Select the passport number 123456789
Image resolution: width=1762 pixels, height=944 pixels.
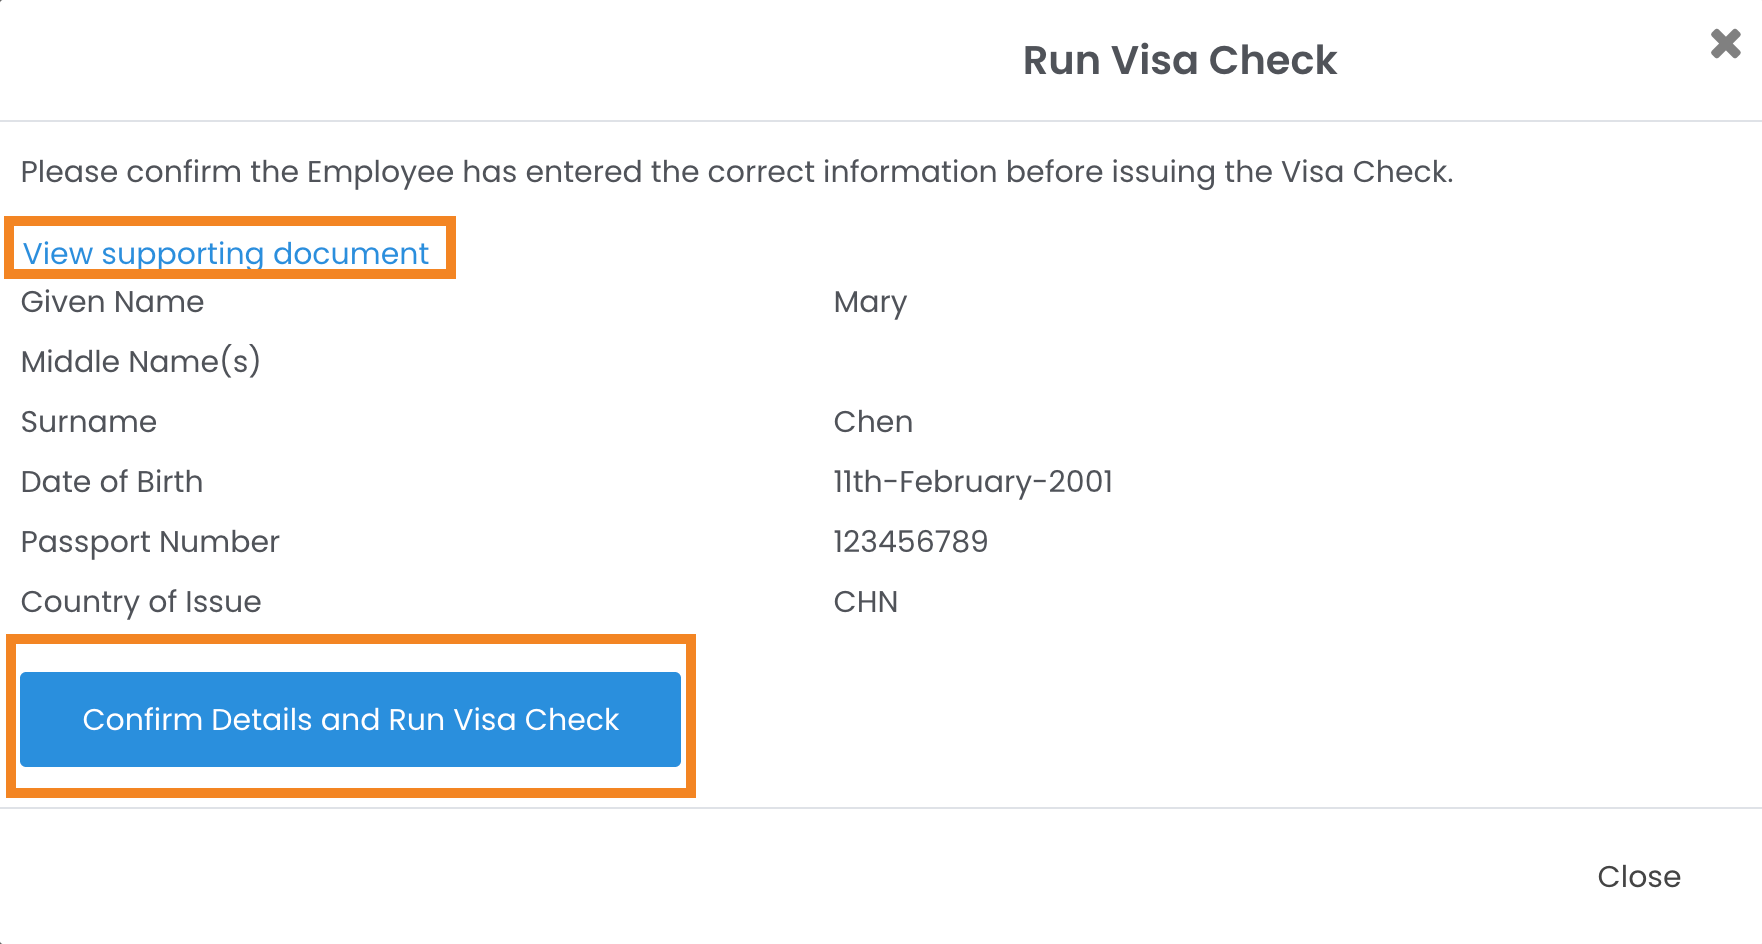[910, 542]
